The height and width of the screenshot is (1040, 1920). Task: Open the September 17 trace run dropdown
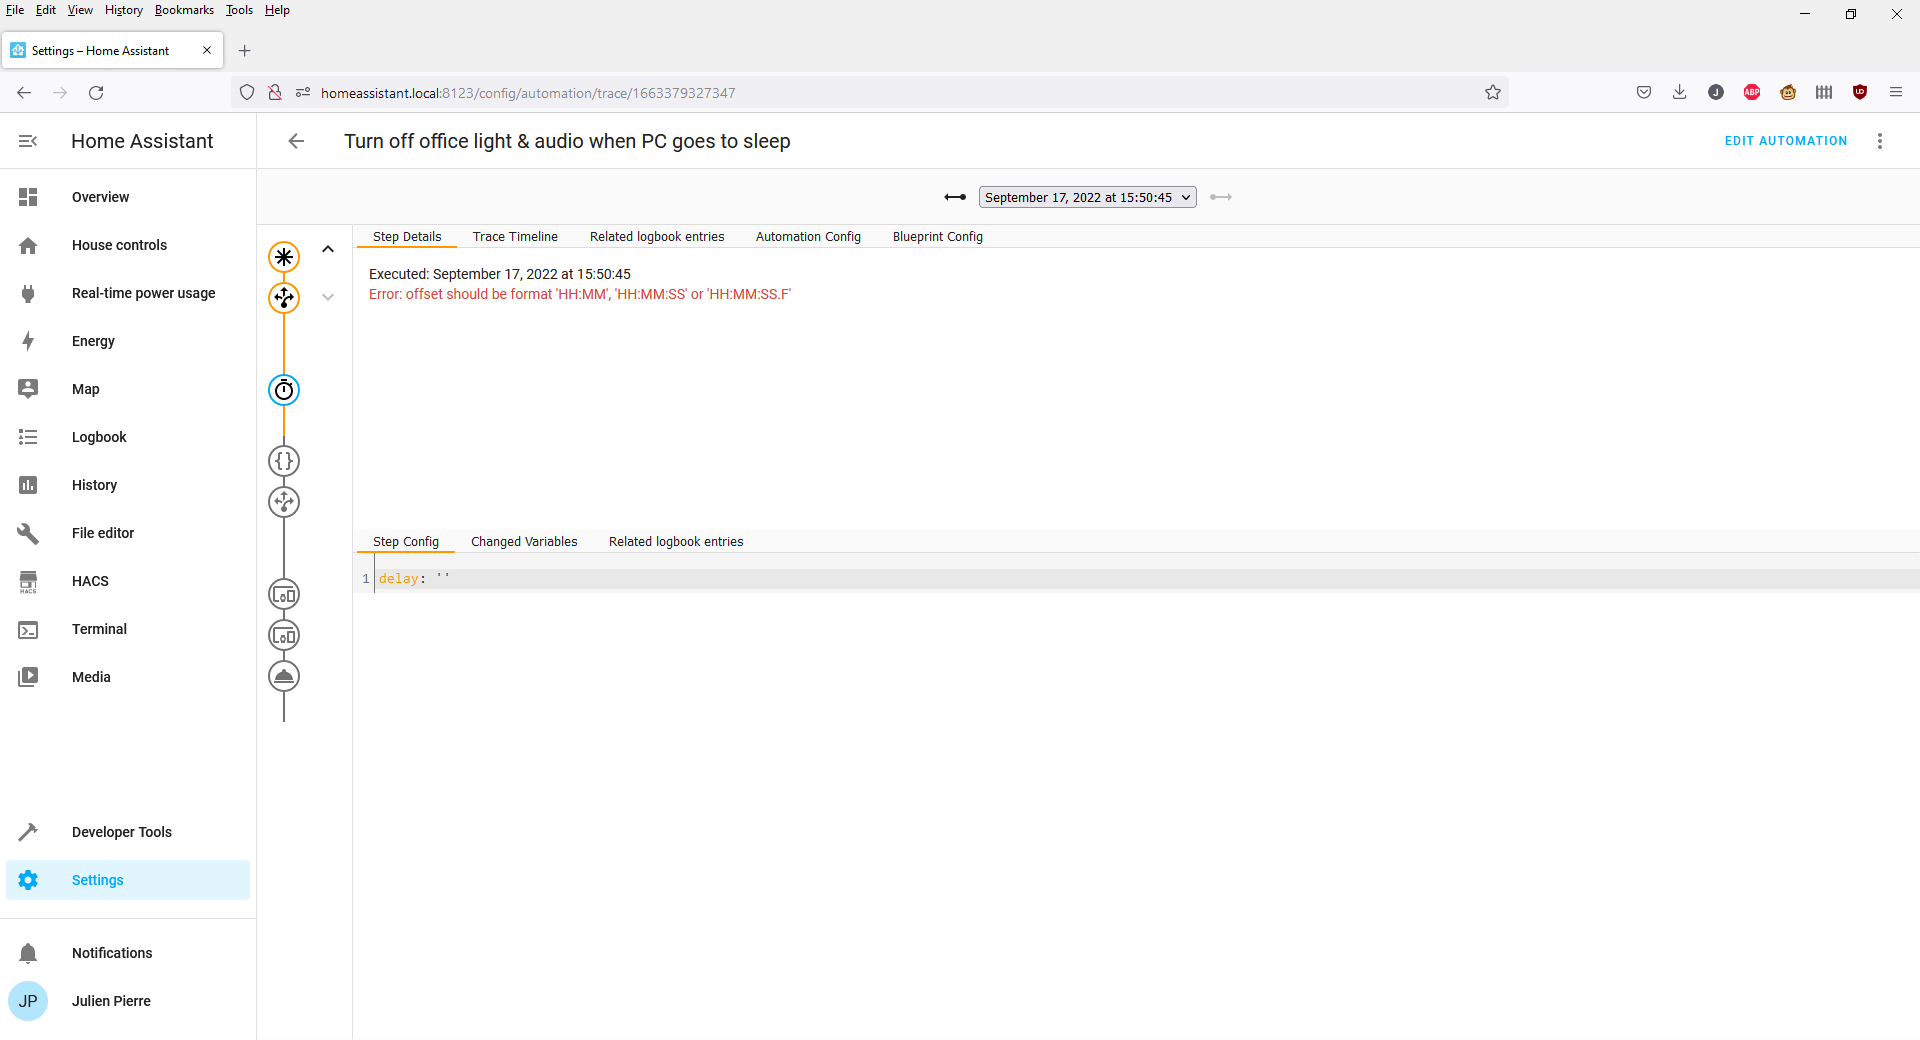point(1087,197)
